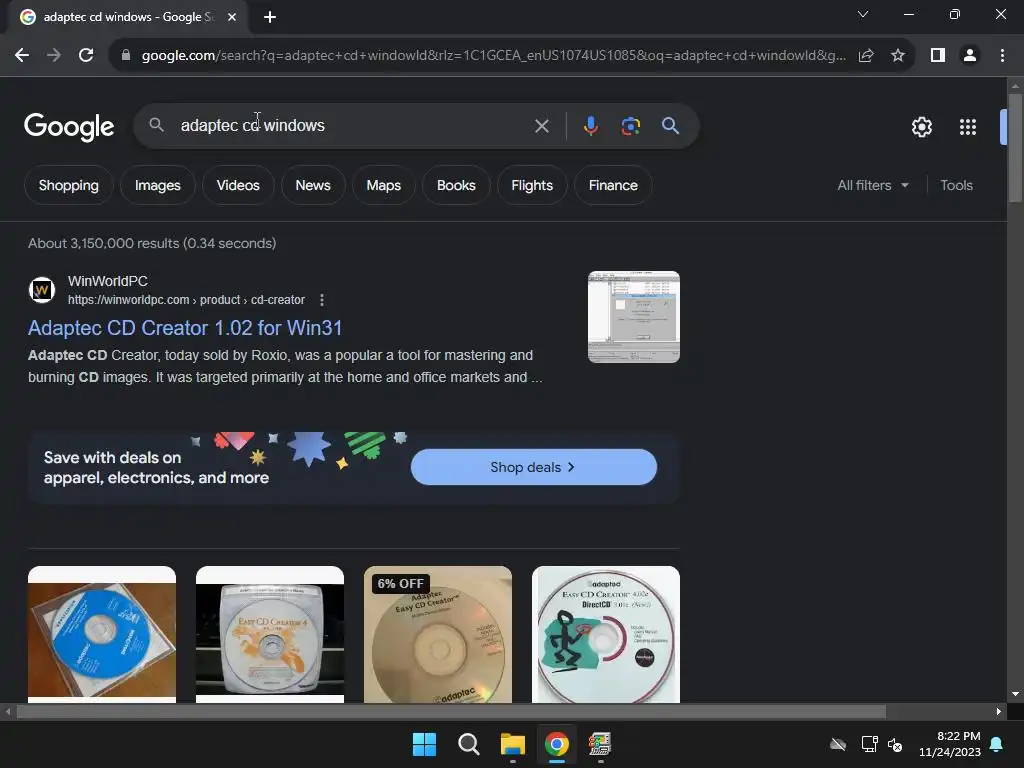Close the adaptec cd windows tab
Screen dimensions: 1024x768
click(x=232, y=17)
